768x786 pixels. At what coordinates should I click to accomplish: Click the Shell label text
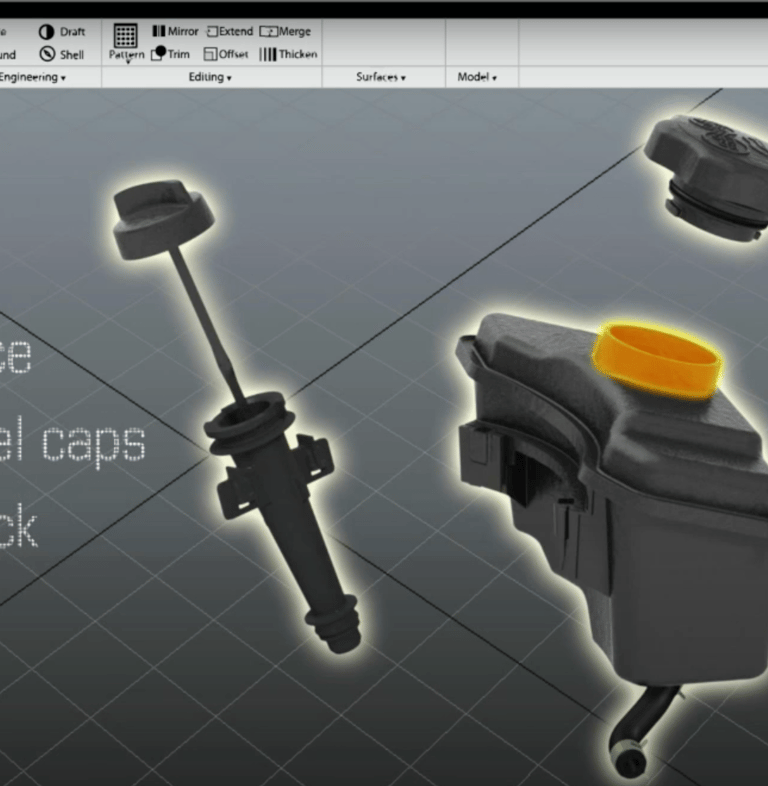[x=72, y=55]
